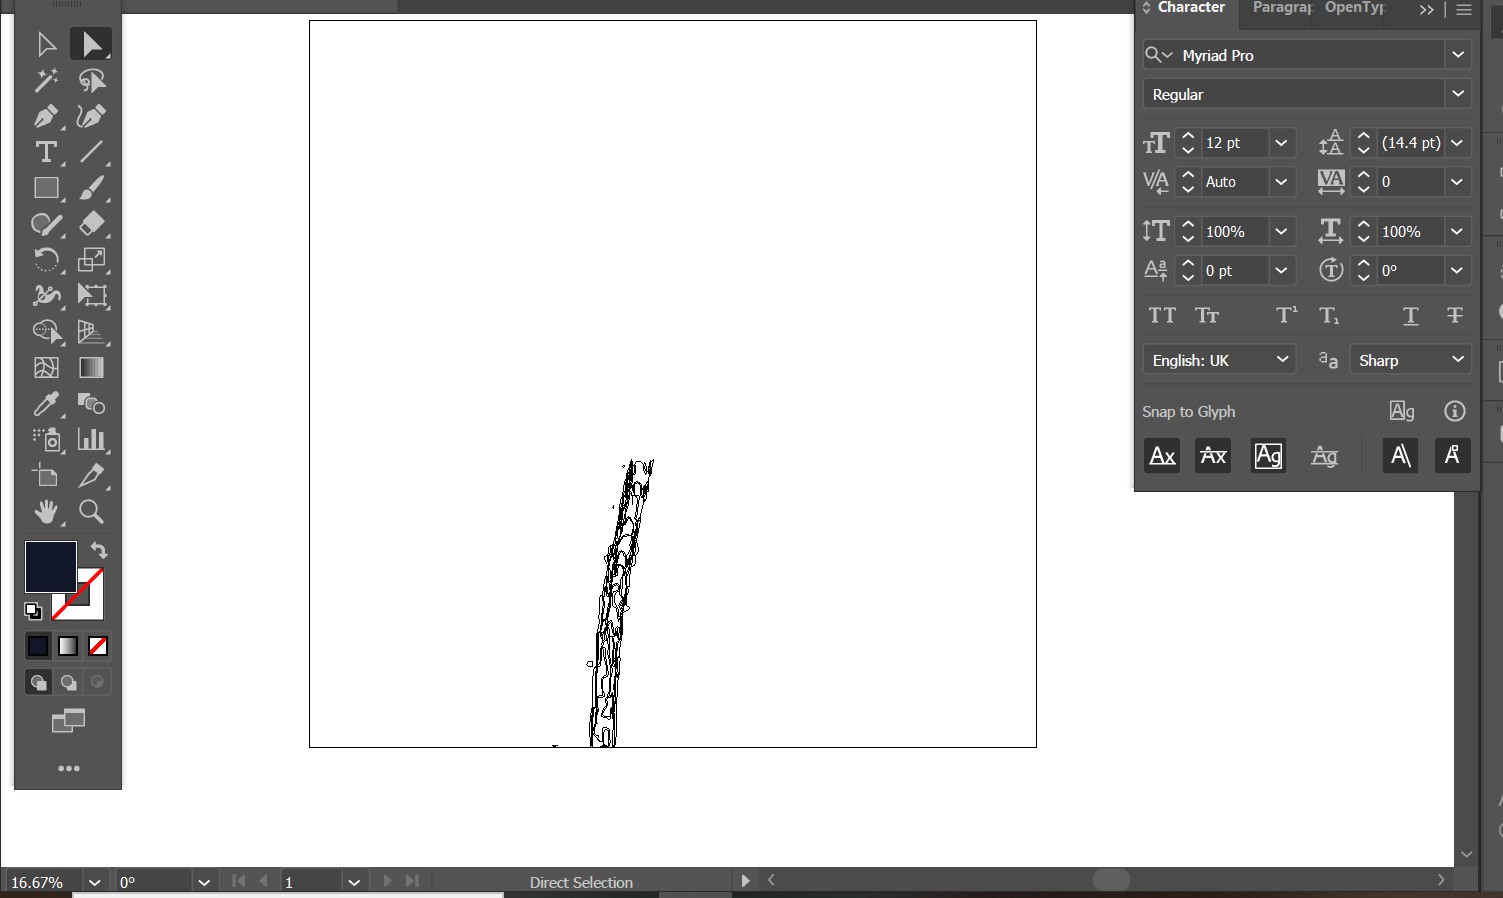Image resolution: width=1503 pixels, height=898 pixels.
Task: Reset to default fill and stroke
Action: (33, 611)
